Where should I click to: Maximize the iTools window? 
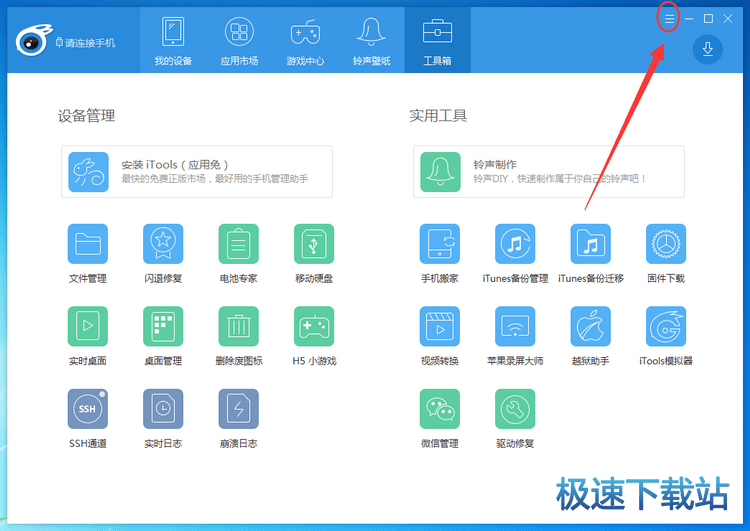pos(708,19)
